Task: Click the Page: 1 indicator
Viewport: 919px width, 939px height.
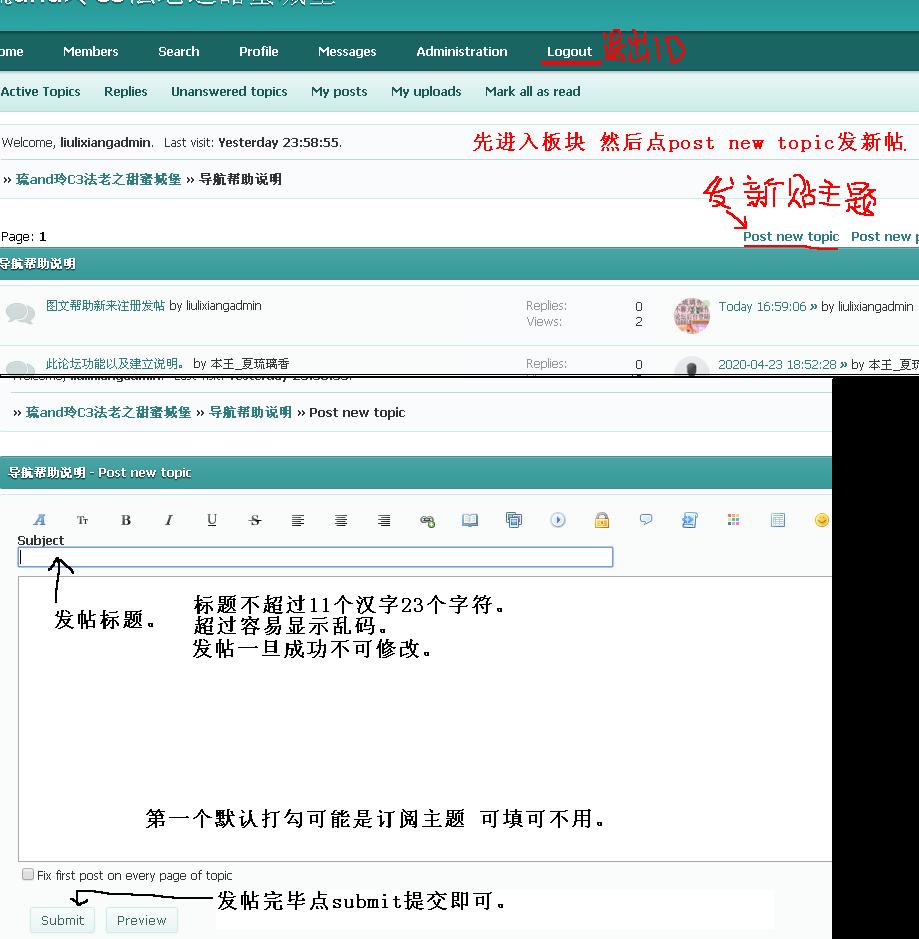Action: tap(24, 237)
